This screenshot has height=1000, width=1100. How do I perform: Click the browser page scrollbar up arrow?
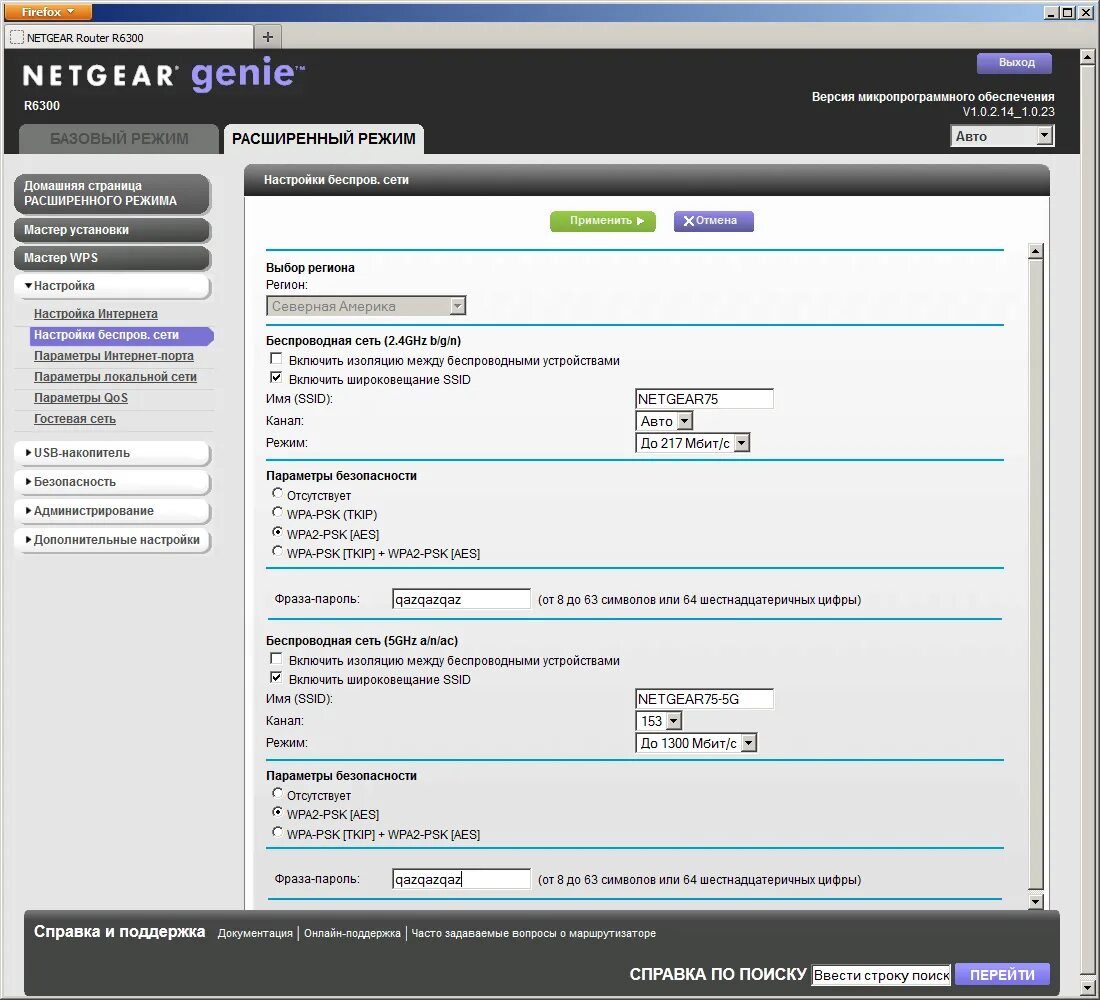(x=1087, y=57)
